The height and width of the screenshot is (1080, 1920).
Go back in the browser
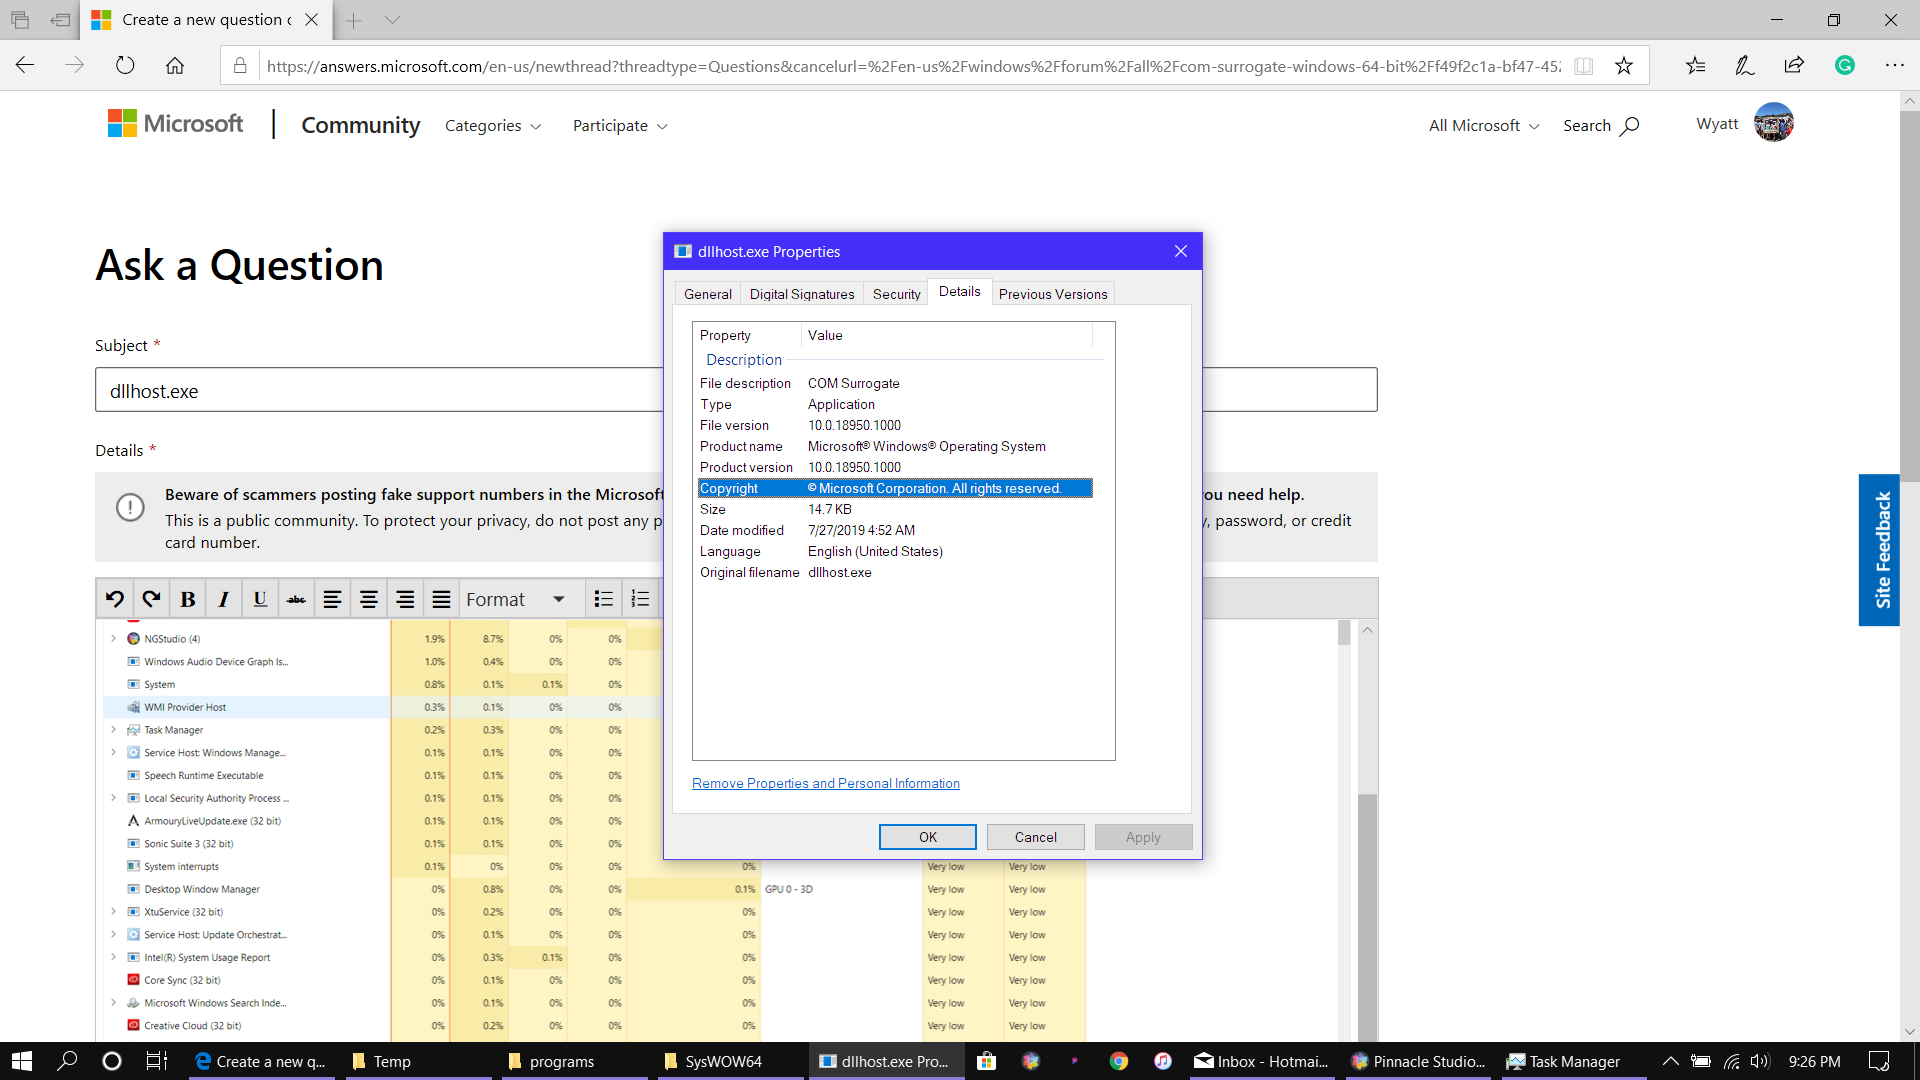pos(25,66)
